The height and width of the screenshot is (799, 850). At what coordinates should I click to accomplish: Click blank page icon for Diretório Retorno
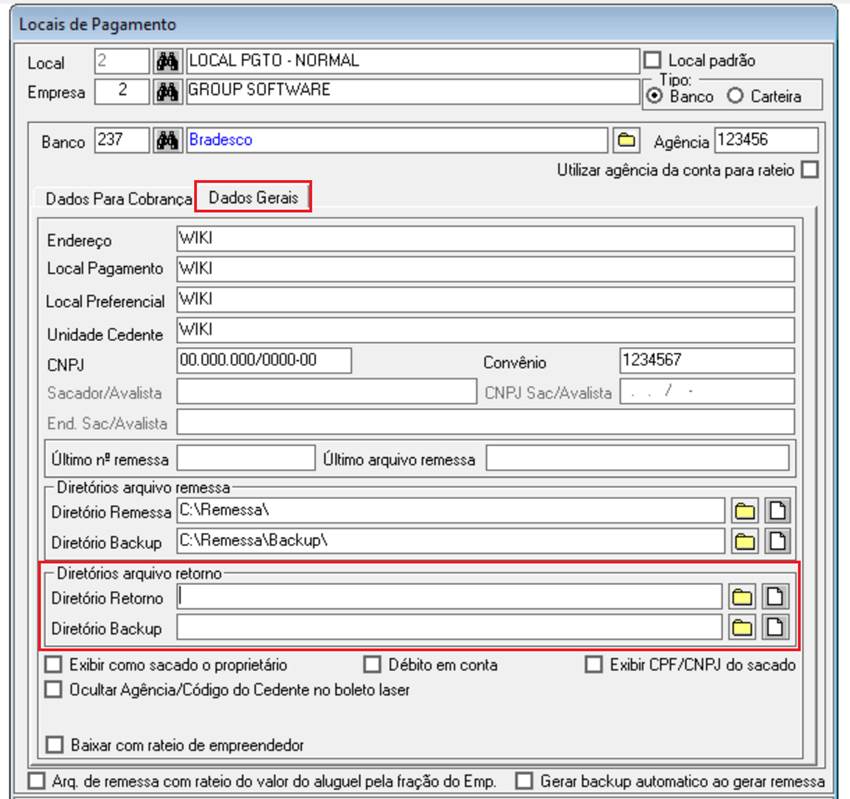[775, 597]
